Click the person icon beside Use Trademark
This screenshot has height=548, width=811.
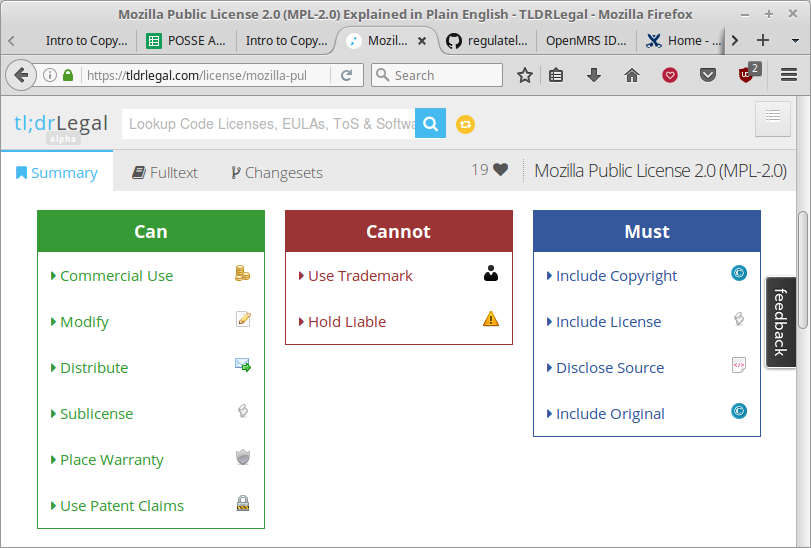coord(491,273)
